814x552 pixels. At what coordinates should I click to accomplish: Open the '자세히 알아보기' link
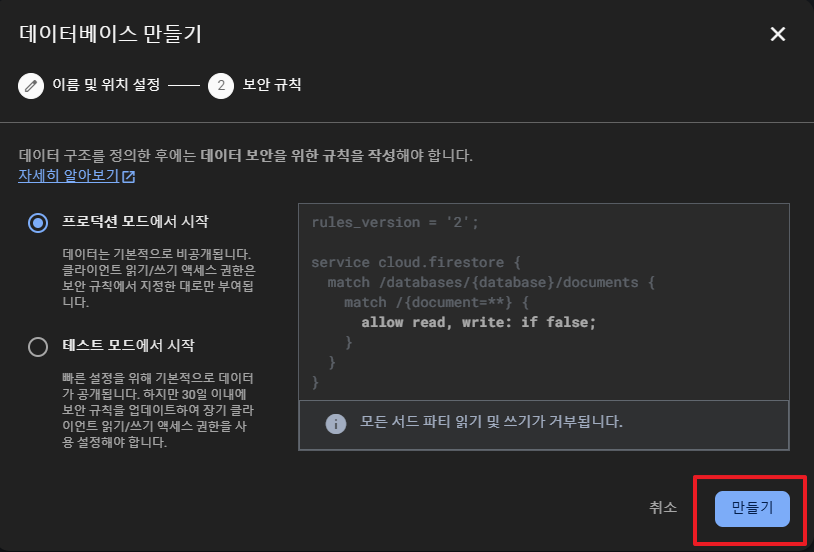tap(69, 176)
